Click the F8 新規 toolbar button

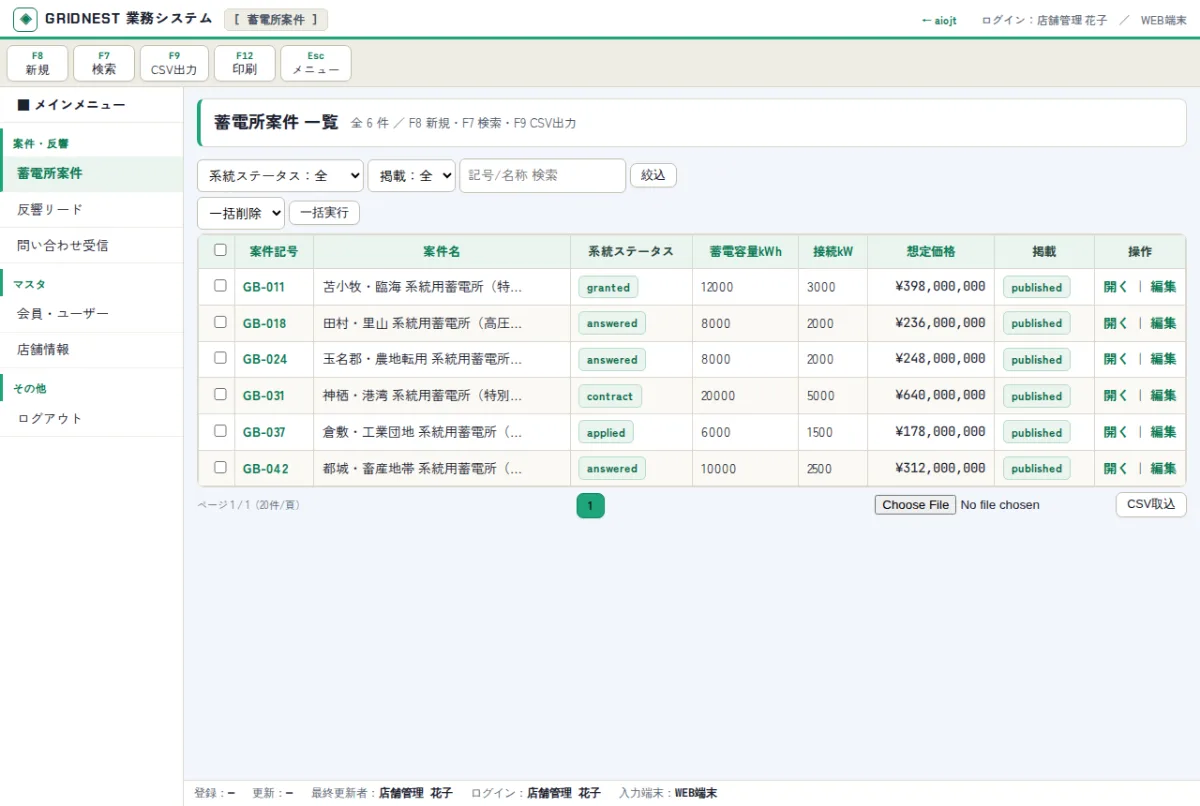coord(38,63)
